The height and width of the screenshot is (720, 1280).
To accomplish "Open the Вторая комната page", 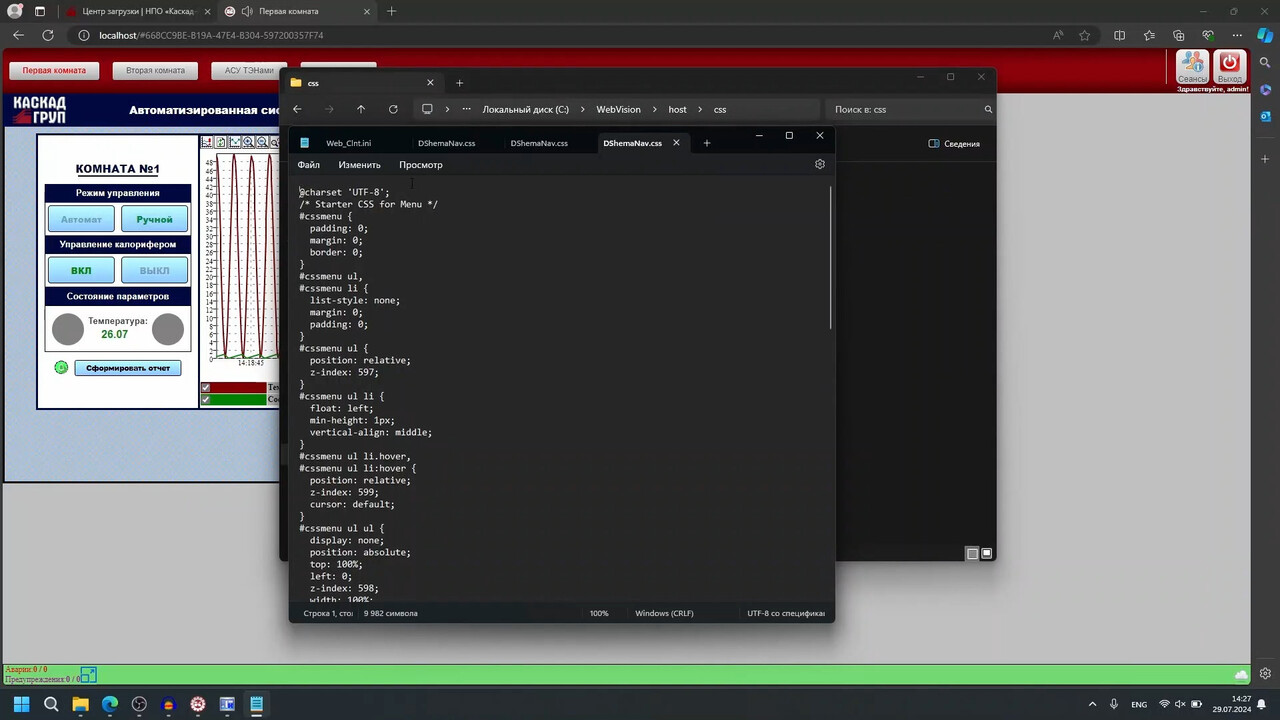I will tap(155, 71).
